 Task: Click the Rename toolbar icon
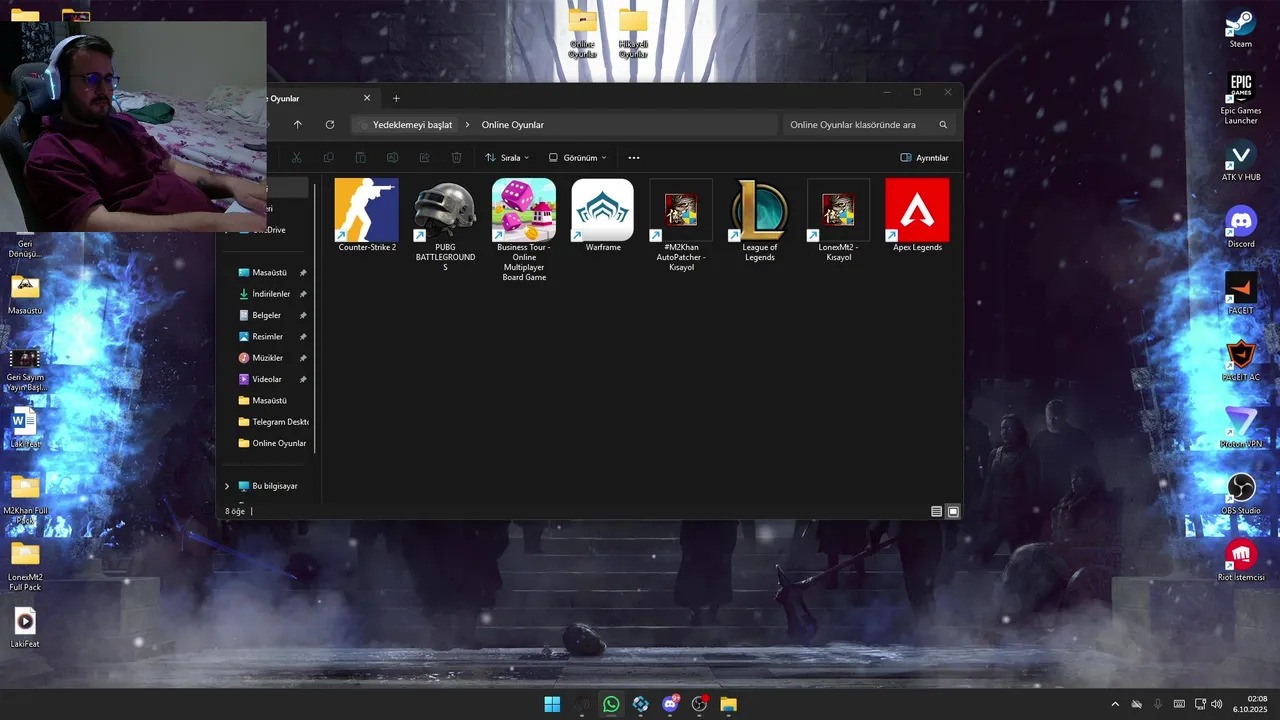pos(392,157)
